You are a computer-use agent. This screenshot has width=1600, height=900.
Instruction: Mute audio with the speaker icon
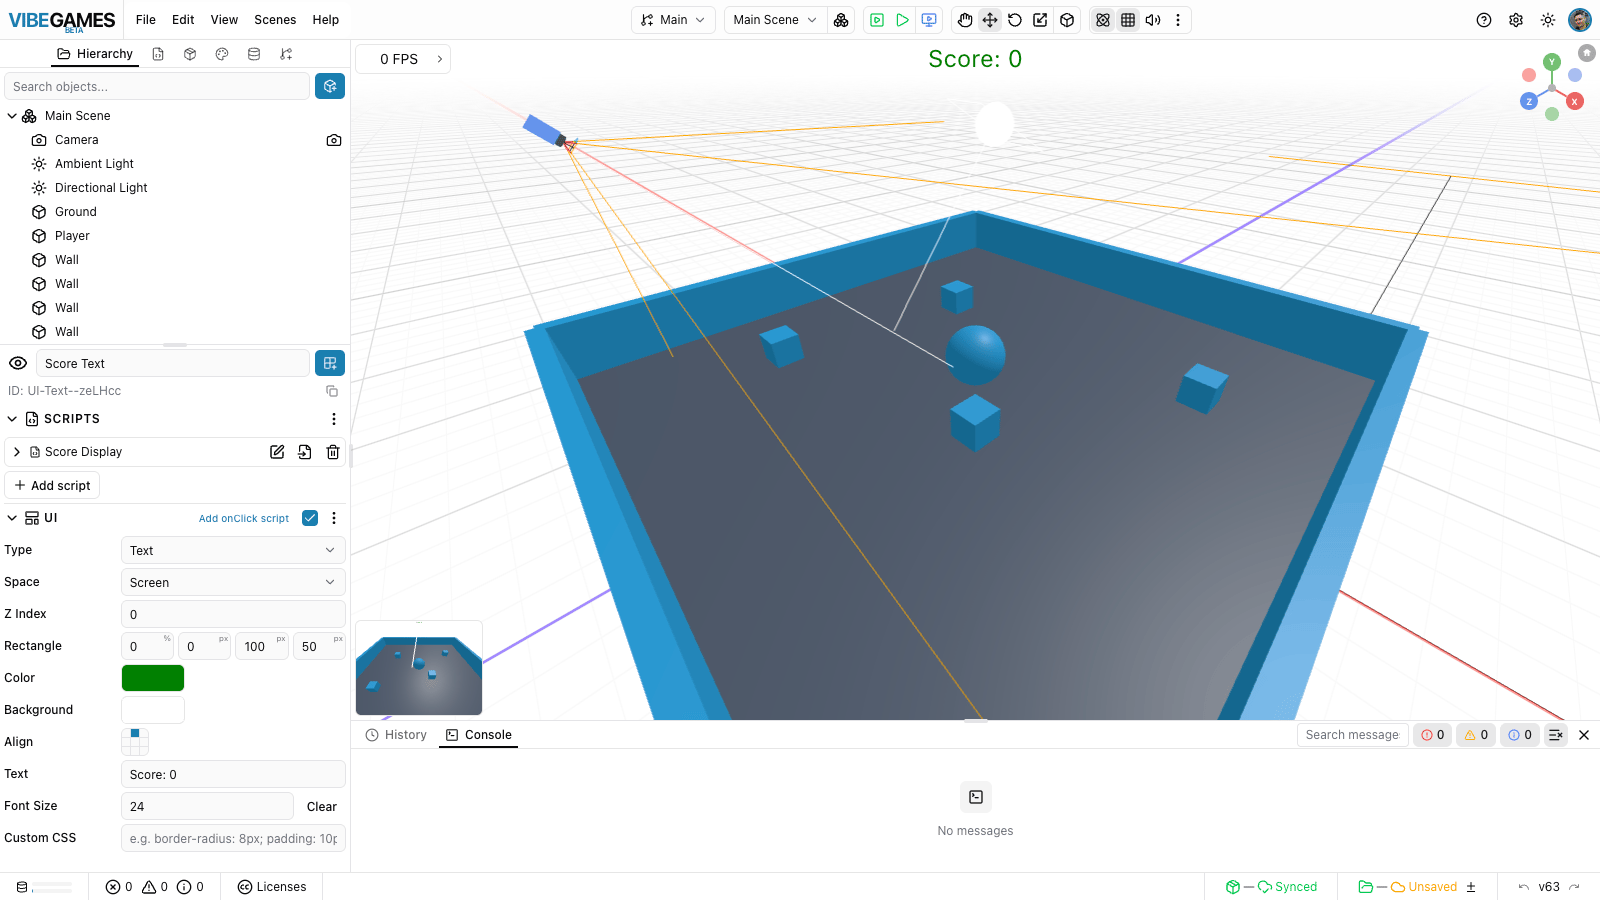click(1153, 20)
